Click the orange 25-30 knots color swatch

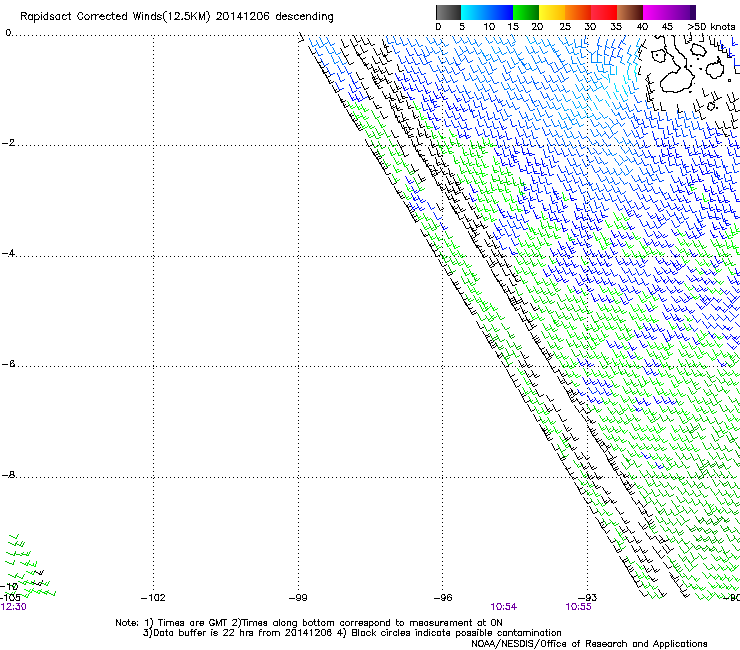(578, 12)
